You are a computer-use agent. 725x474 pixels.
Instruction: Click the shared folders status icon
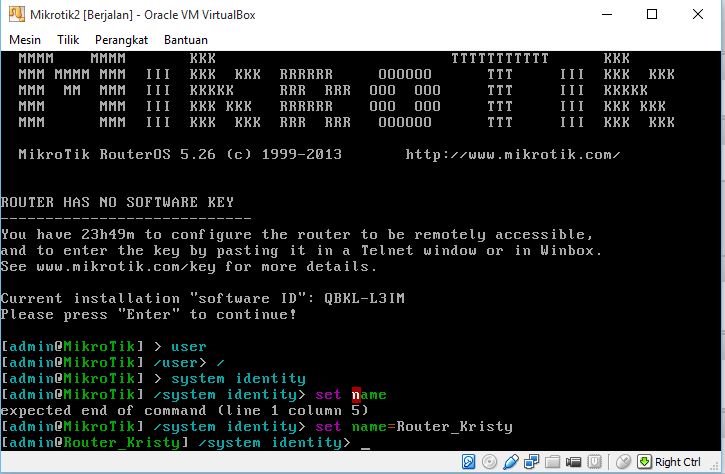553,462
